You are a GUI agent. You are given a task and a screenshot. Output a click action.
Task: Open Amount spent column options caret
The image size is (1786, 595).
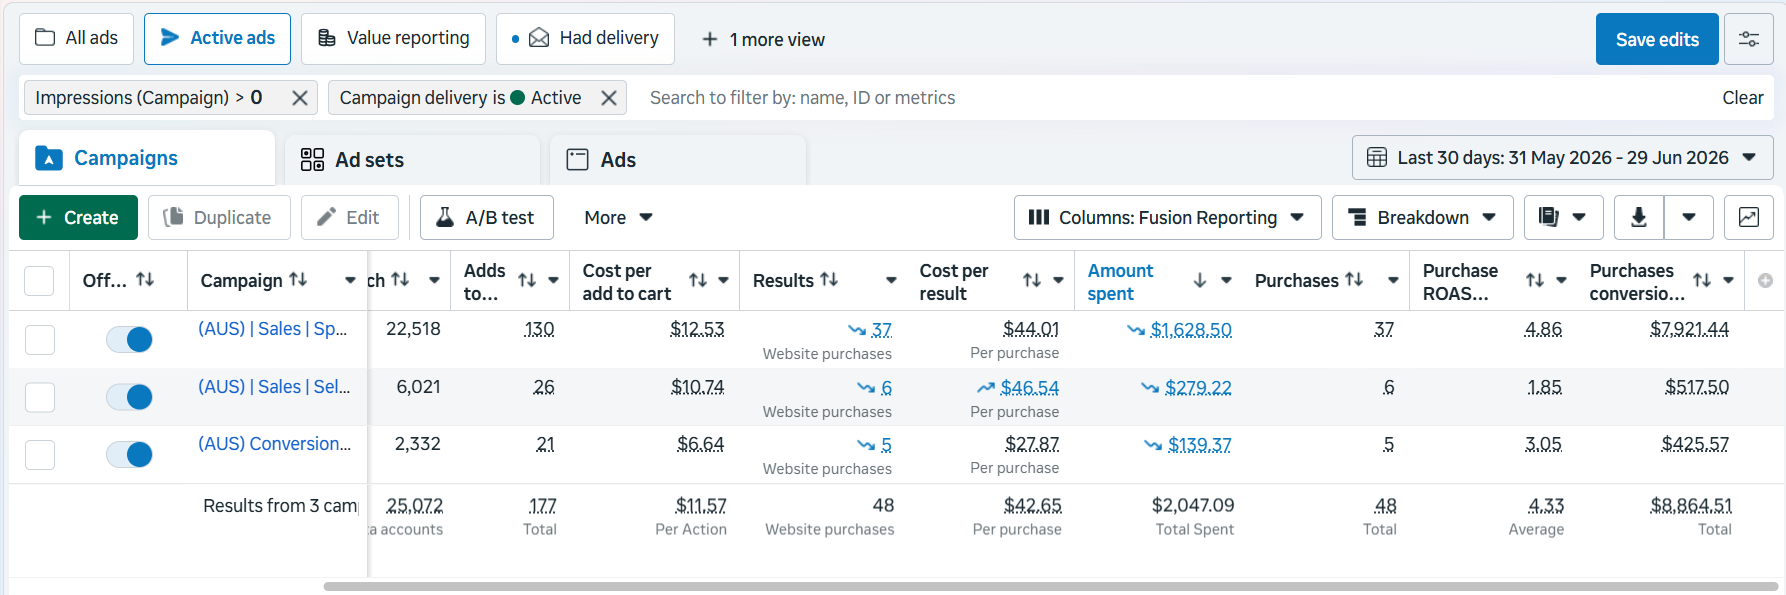tap(1226, 281)
